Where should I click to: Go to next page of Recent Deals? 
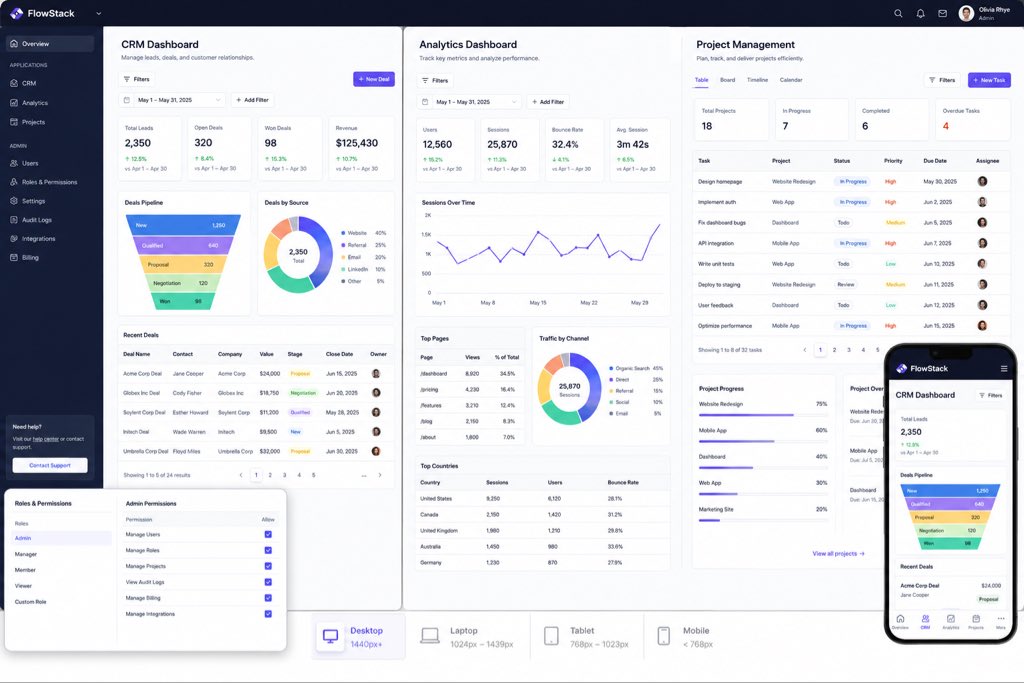pos(379,475)
